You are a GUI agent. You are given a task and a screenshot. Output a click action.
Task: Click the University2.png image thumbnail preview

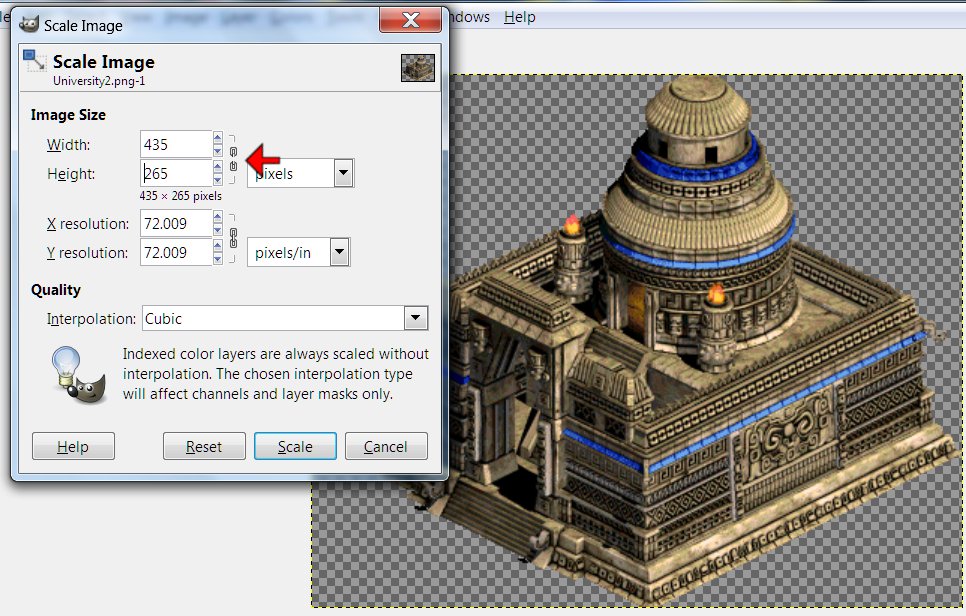(x=417, y=68)
